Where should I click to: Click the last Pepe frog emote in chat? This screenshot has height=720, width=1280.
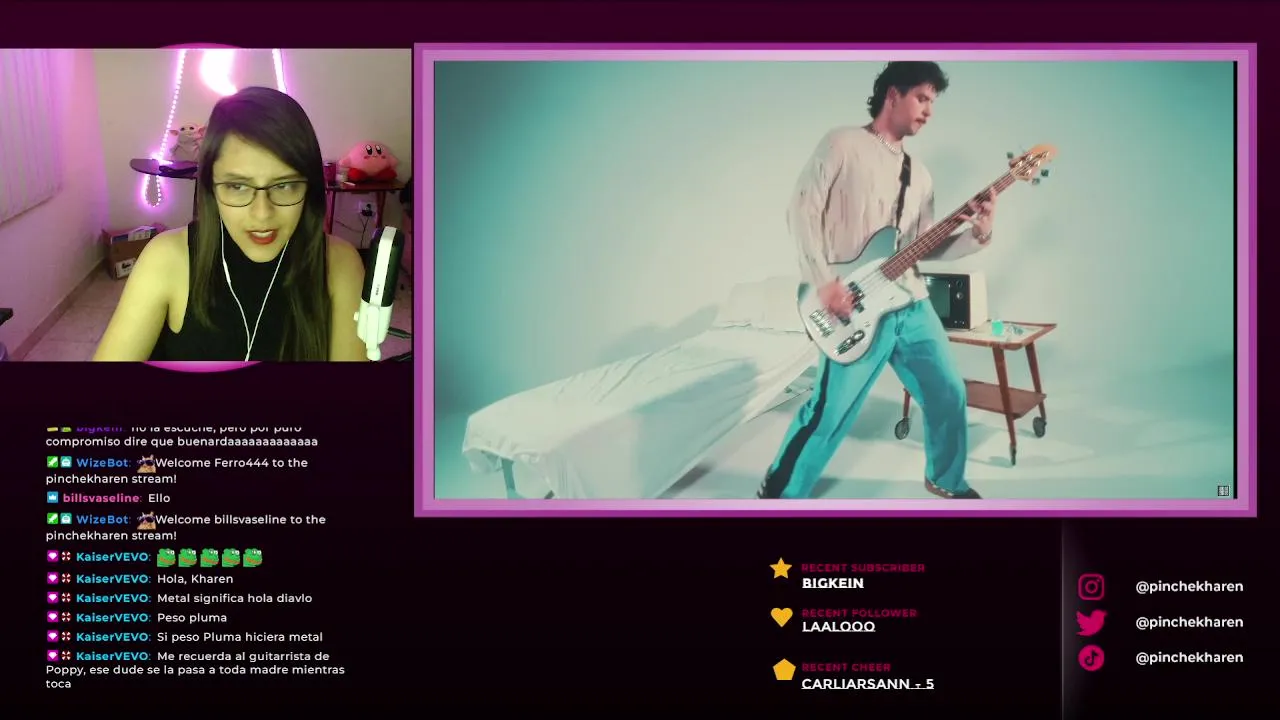[253, 557]
